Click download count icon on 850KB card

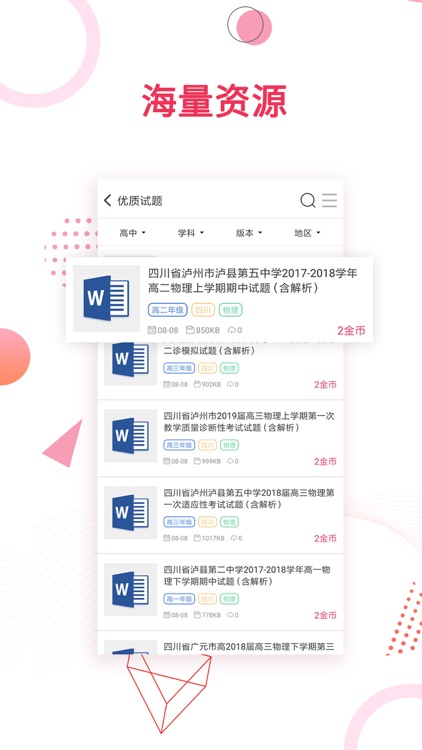(x=232, y=330)
